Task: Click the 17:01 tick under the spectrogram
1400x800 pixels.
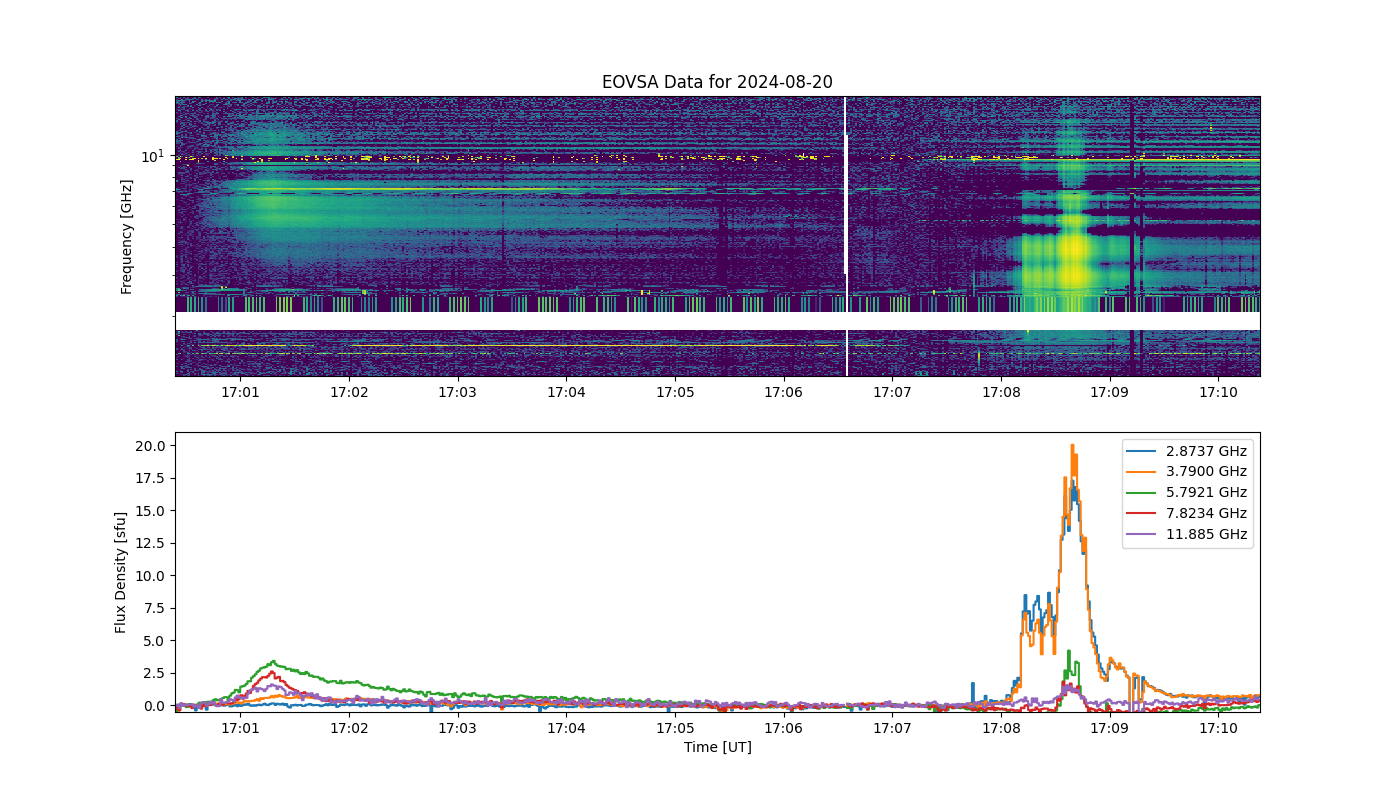Action: pyautogui.click(x=240, y=393)
